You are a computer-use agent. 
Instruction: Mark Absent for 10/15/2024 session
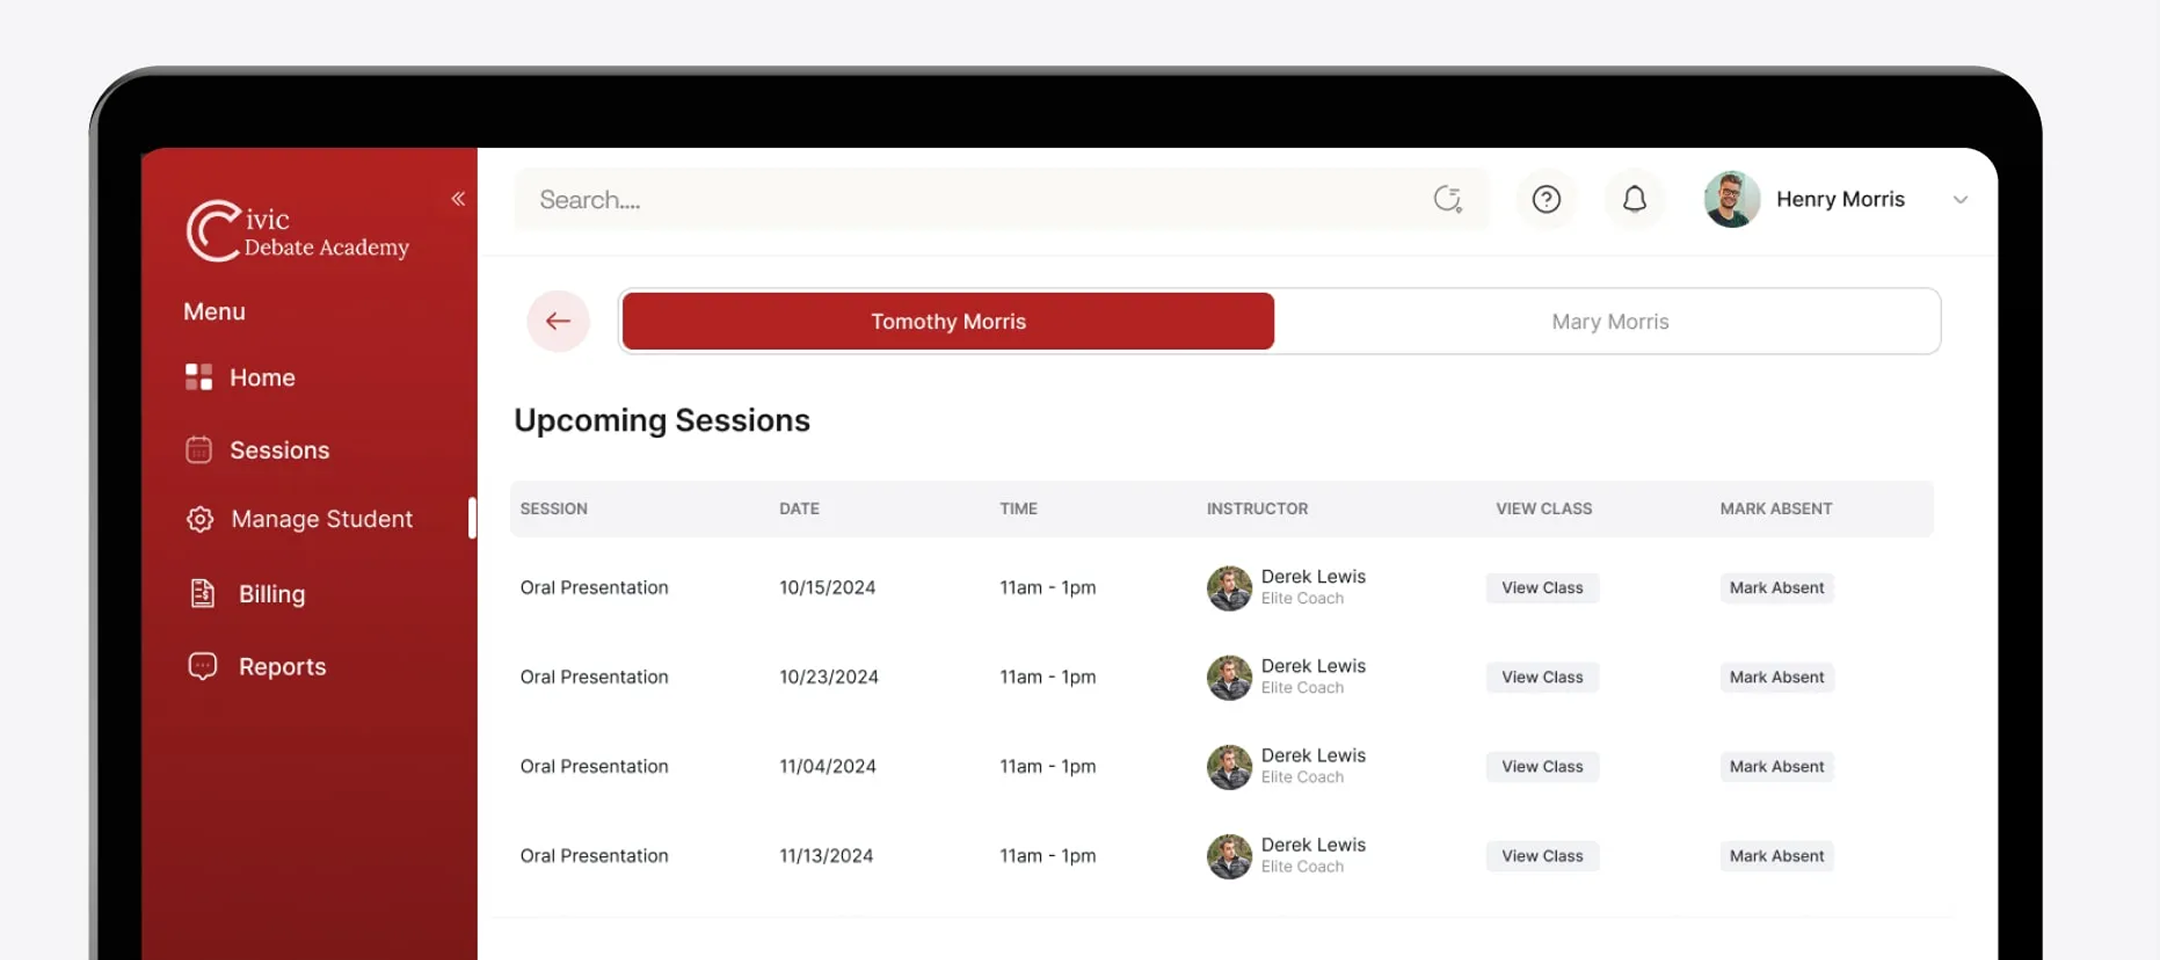click(1777, 588)
